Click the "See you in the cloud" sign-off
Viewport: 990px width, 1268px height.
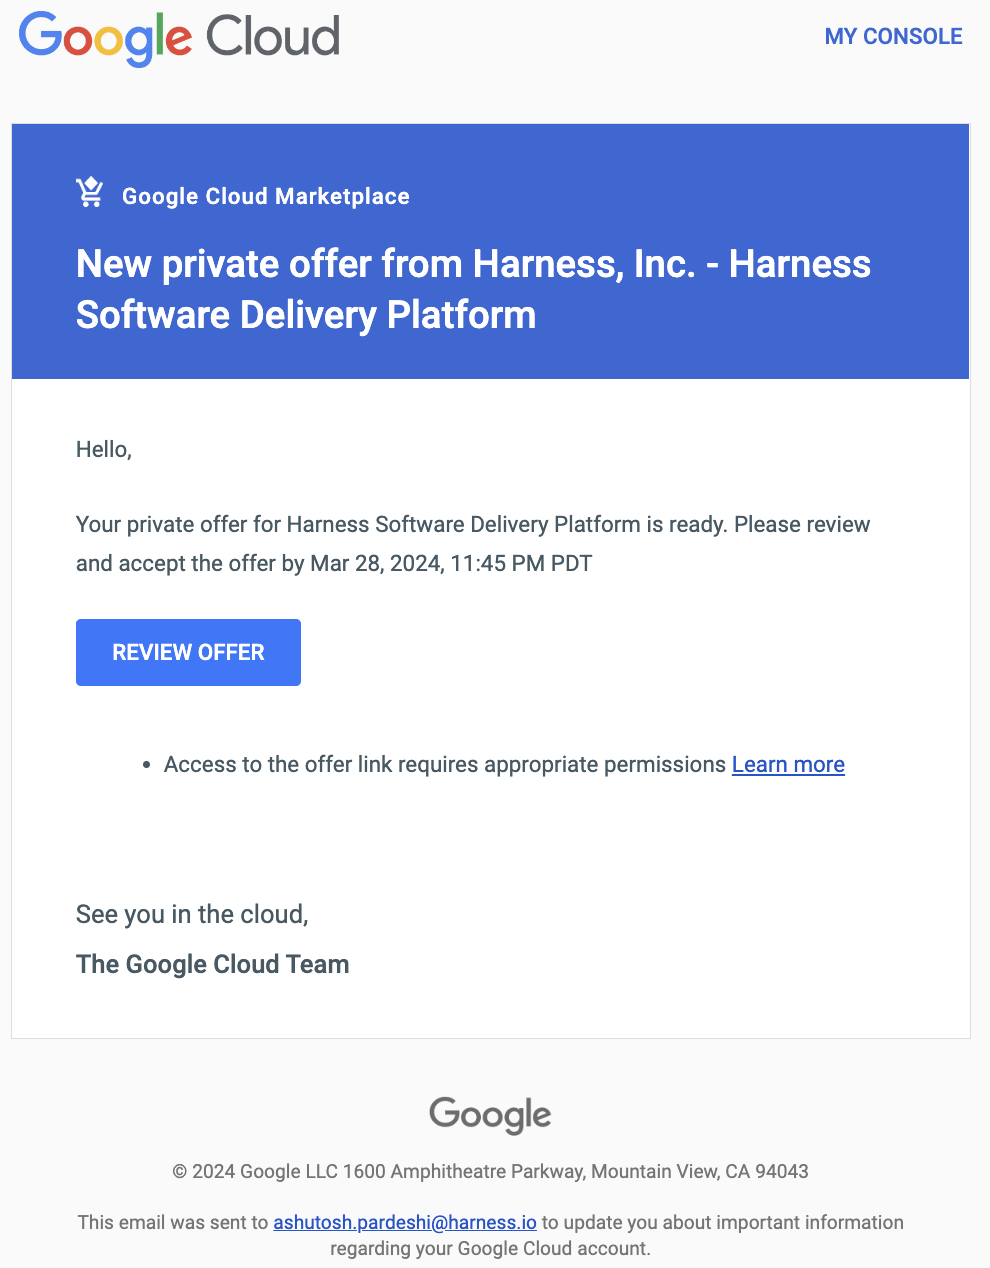click(192, 915)
